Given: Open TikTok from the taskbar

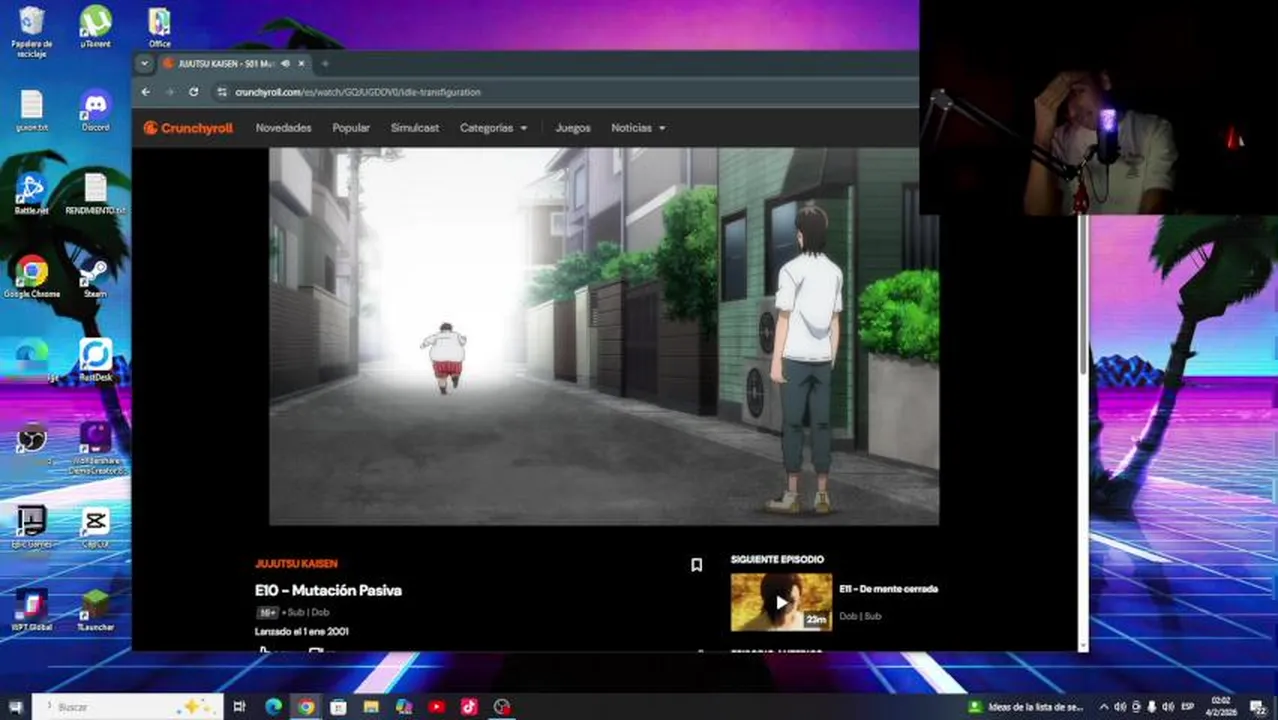Looking at the screenshot, I should point(469,707).
